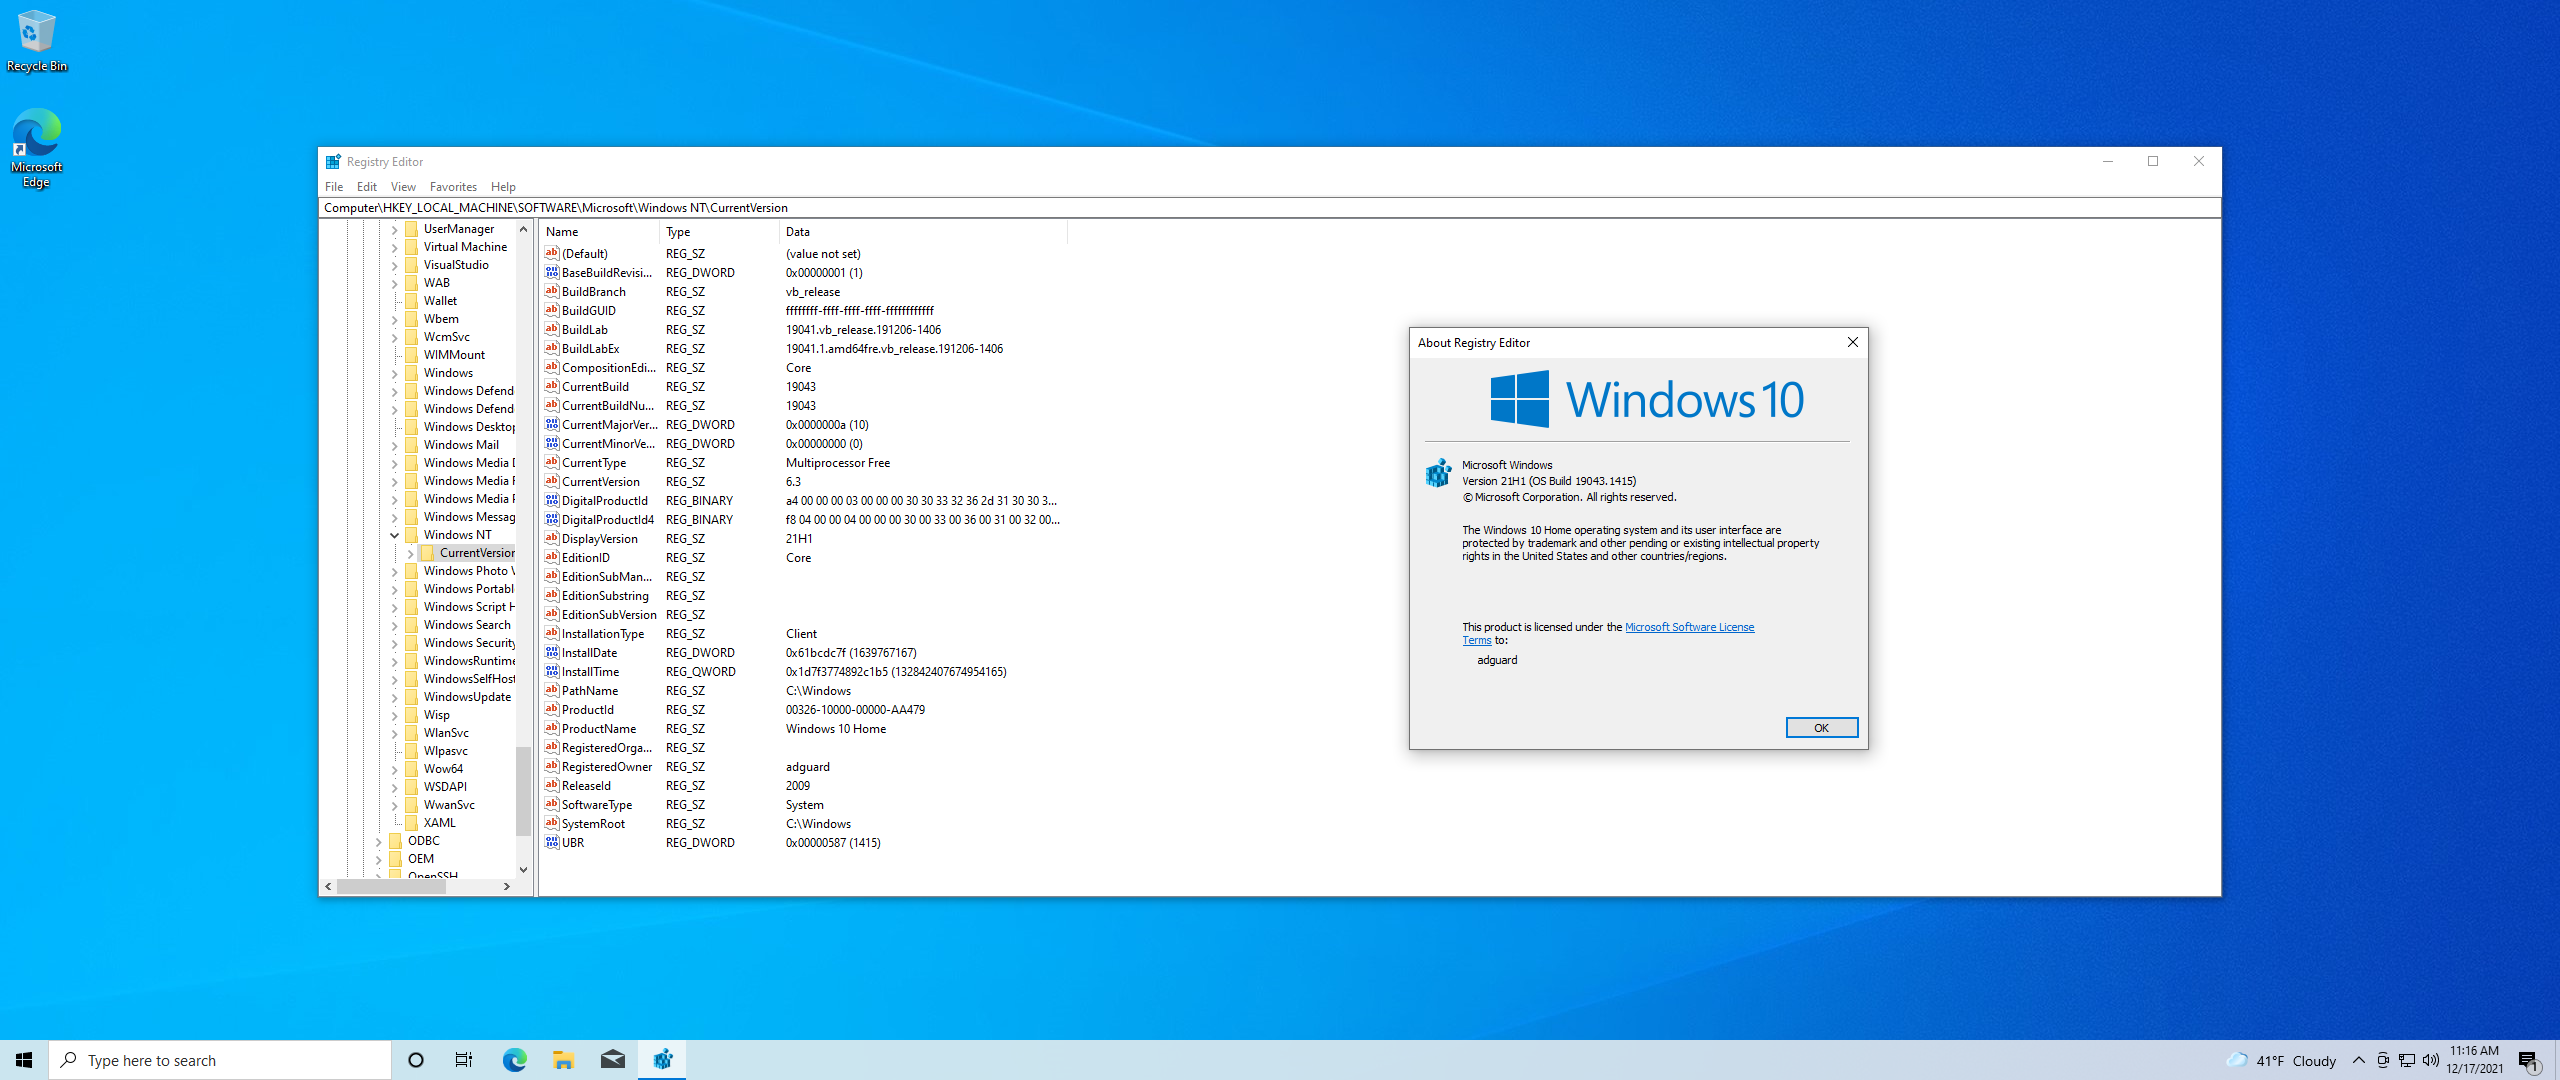The image size is (2560, 1080).
Task: Click the Cortana circle icon on taskbar
Action: [x=416, y=1060]
